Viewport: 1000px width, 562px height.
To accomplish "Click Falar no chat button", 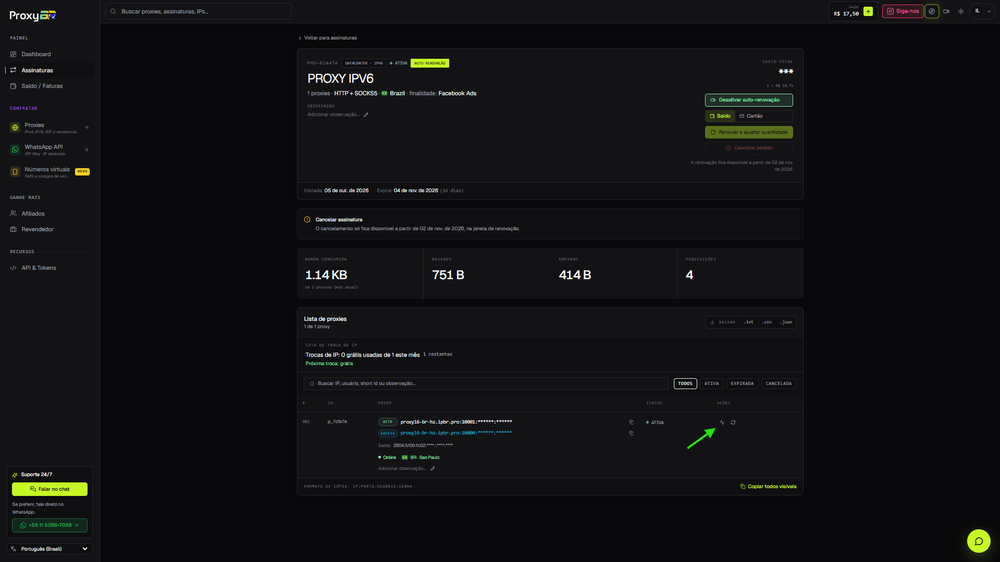I will pyautogui.click(x=50, y=489).
